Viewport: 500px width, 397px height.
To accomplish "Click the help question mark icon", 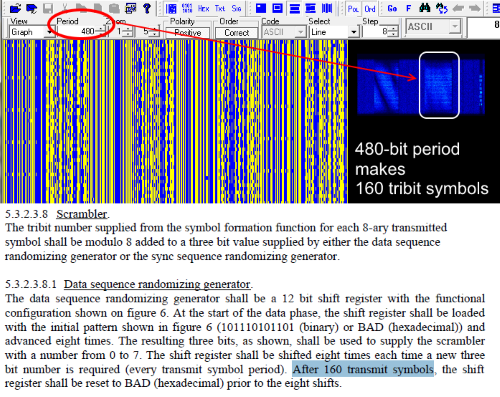I will pyautogui.click(x=147, y=8).
